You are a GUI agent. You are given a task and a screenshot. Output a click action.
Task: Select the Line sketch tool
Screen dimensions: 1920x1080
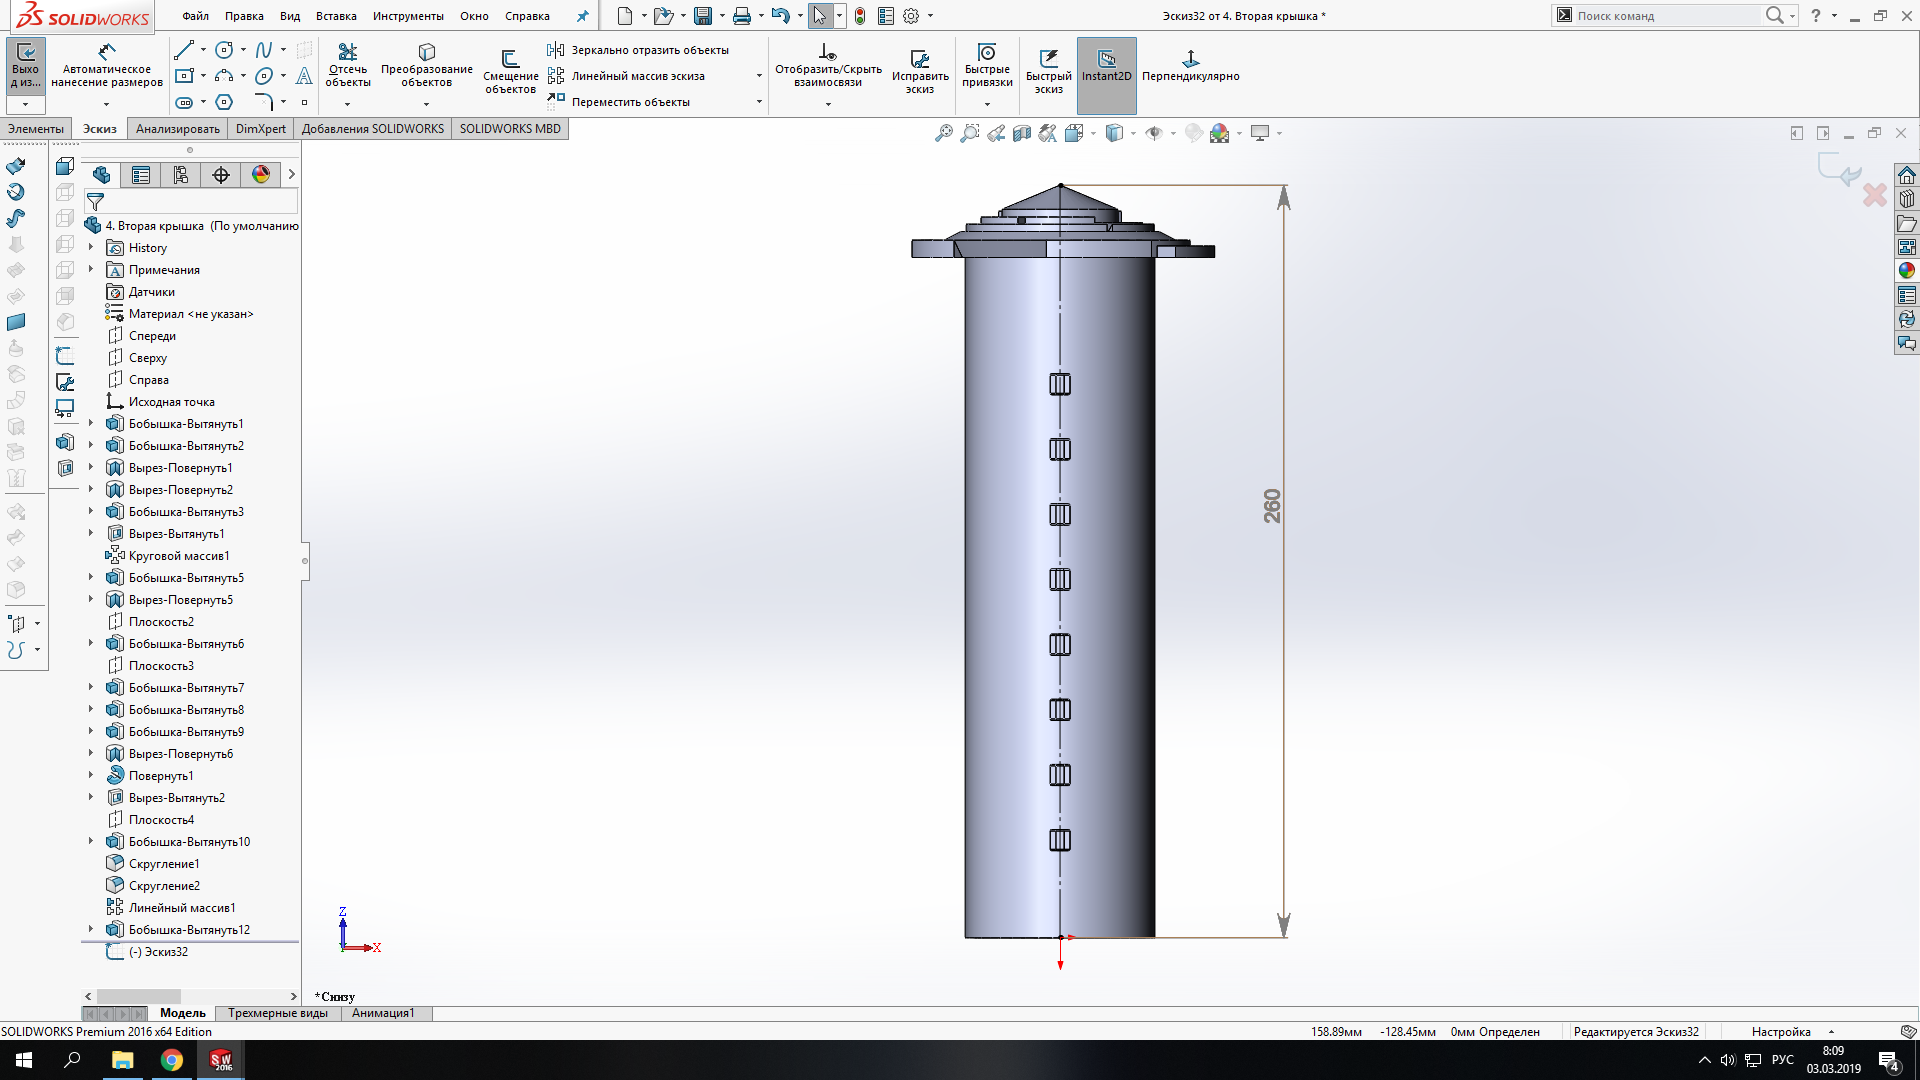(x=184, y=50)
